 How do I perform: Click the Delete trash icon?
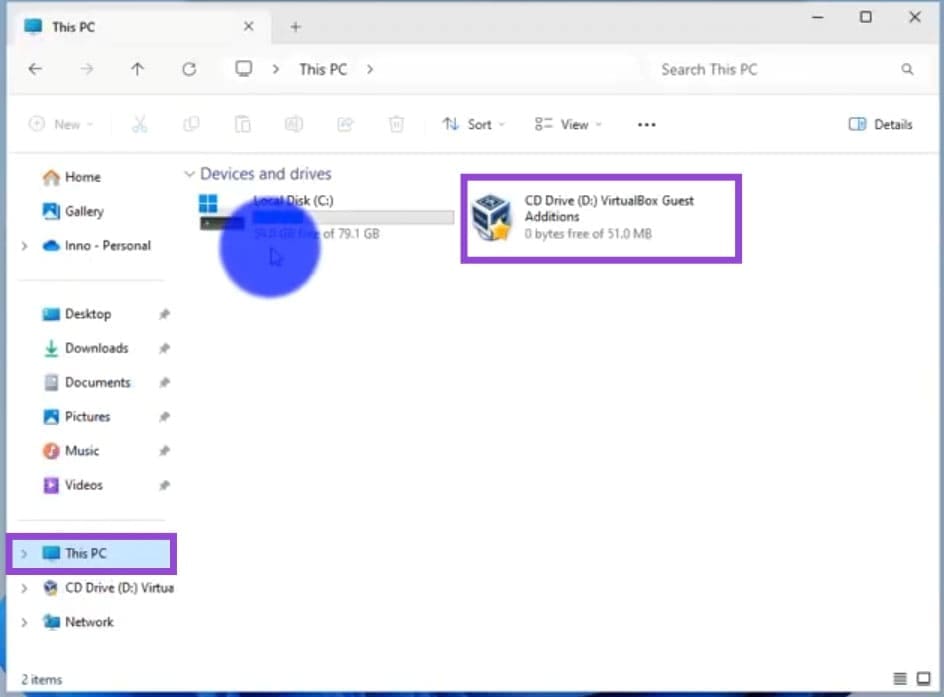click(396, 124)
